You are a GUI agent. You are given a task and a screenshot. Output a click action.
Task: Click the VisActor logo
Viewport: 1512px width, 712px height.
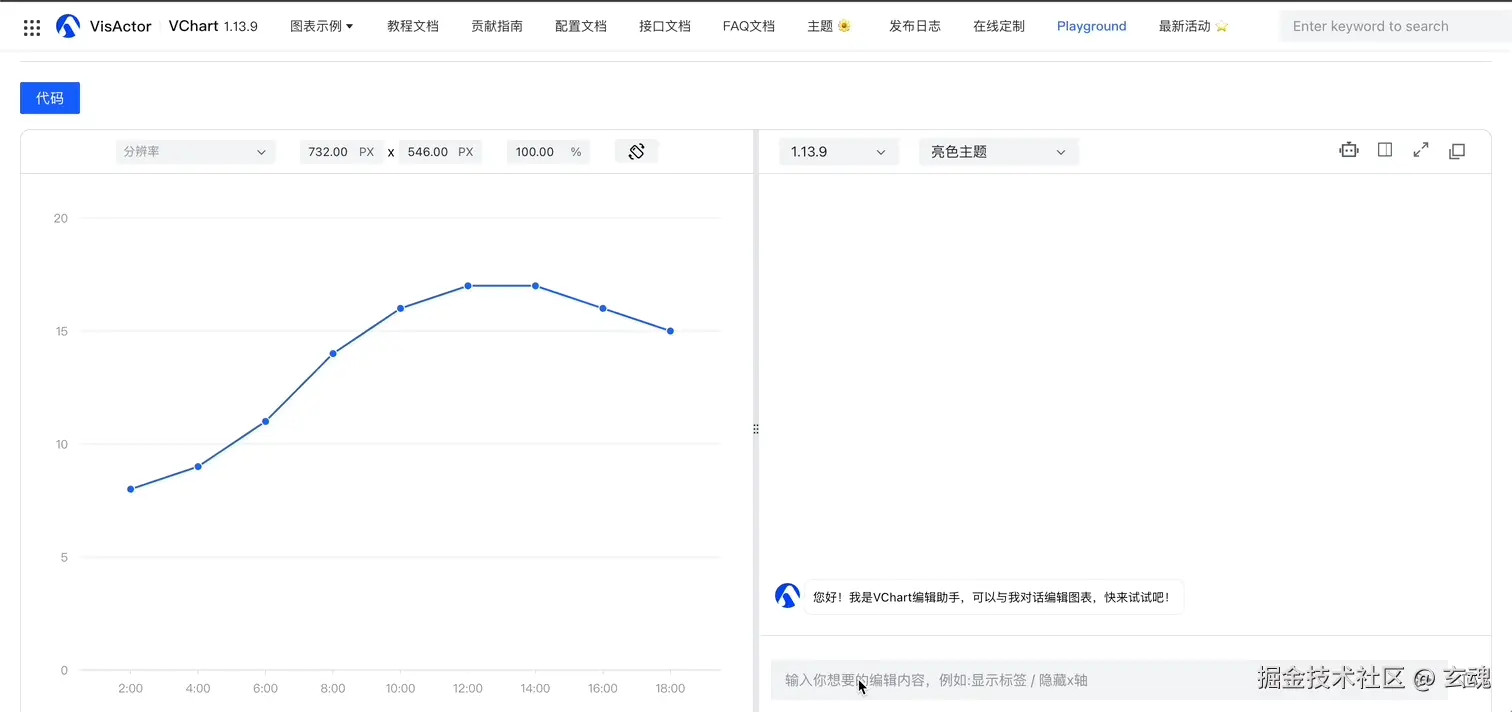coord(68,26)
